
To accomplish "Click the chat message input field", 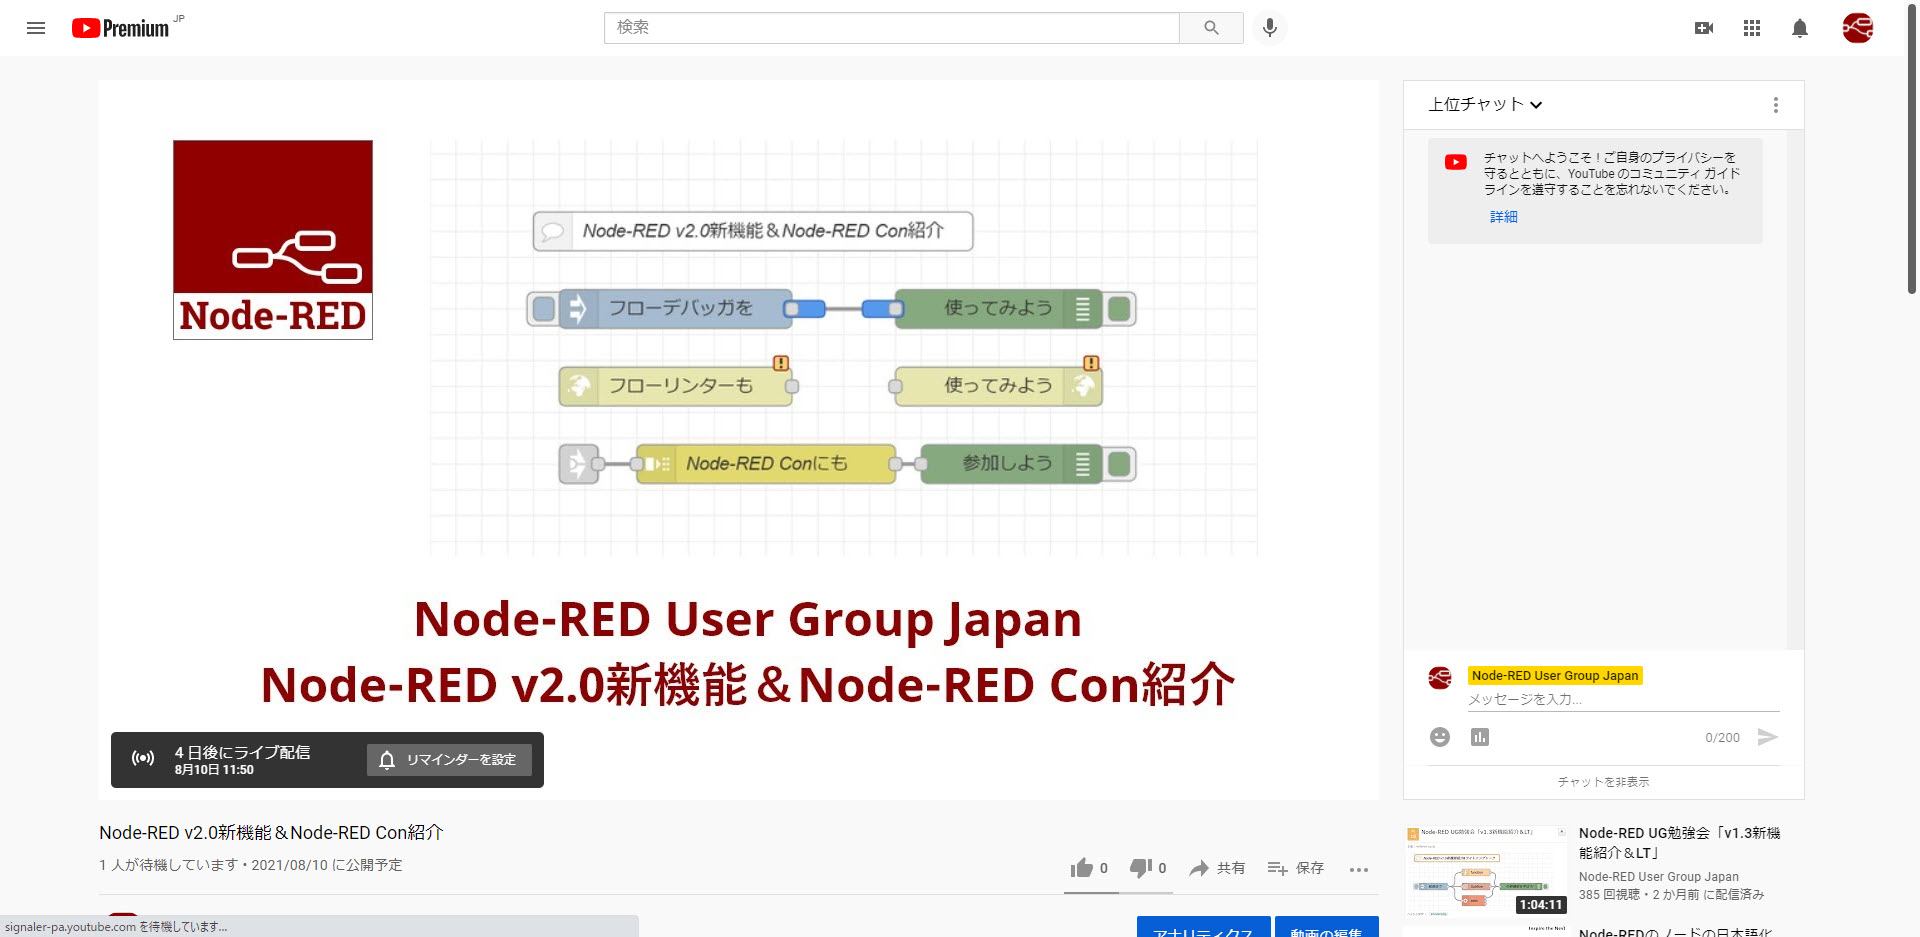I will click(x=1622, y=700).
